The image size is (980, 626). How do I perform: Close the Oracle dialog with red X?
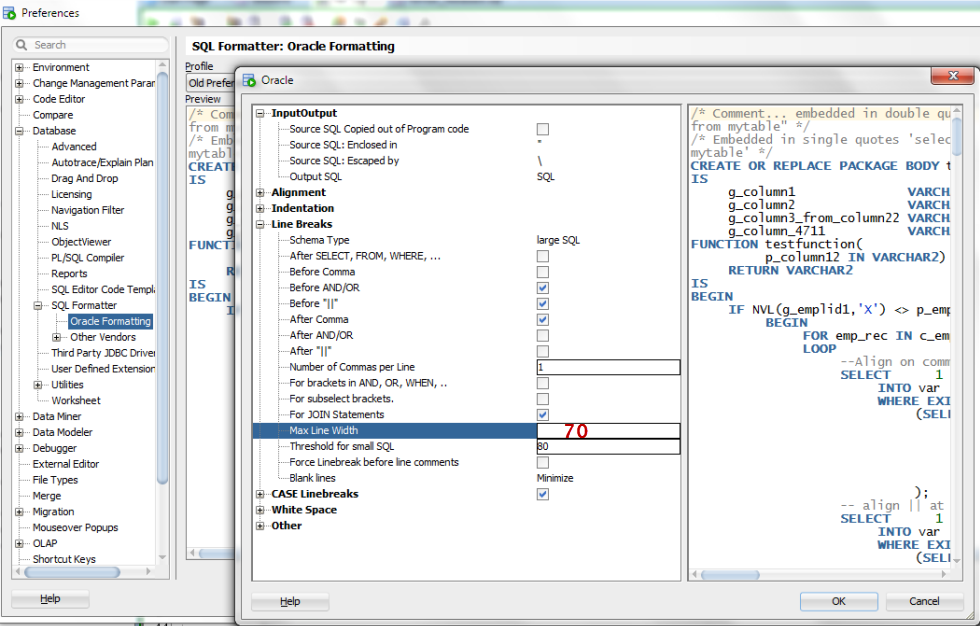point(951,78)
